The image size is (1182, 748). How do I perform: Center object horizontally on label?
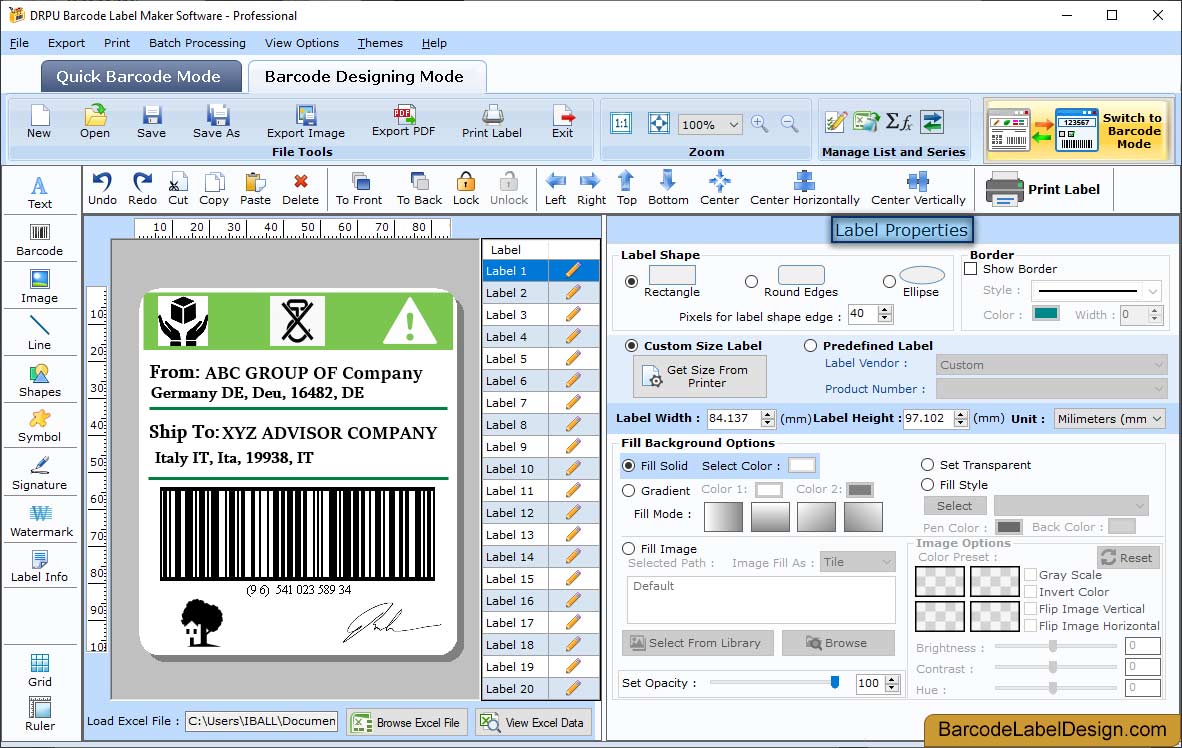[x=804, y=189]
